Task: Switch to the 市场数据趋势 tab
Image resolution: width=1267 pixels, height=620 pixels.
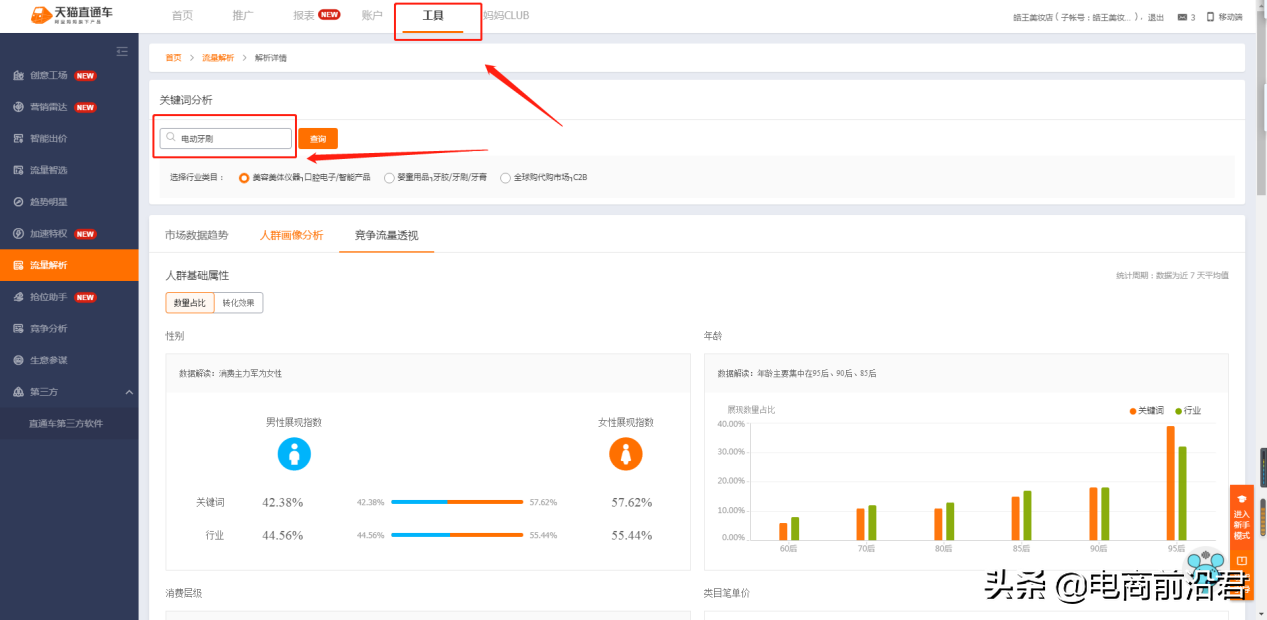Action: pos(197,234)
